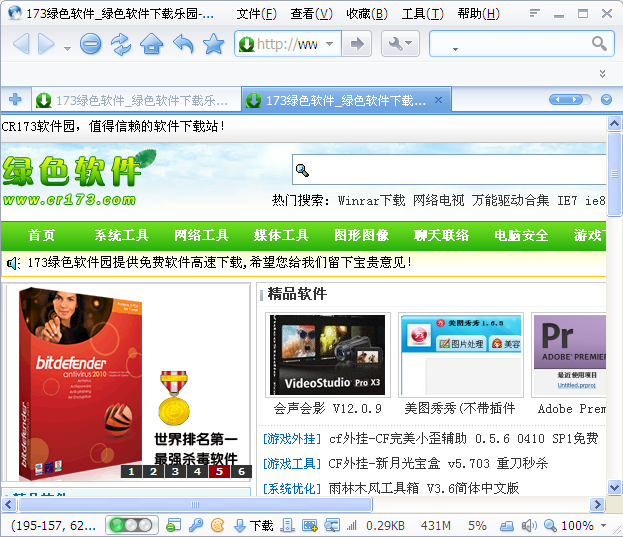The image size is (623, 537).
Task: Open the 图形图像 navigation item
Action: point(361,235)
